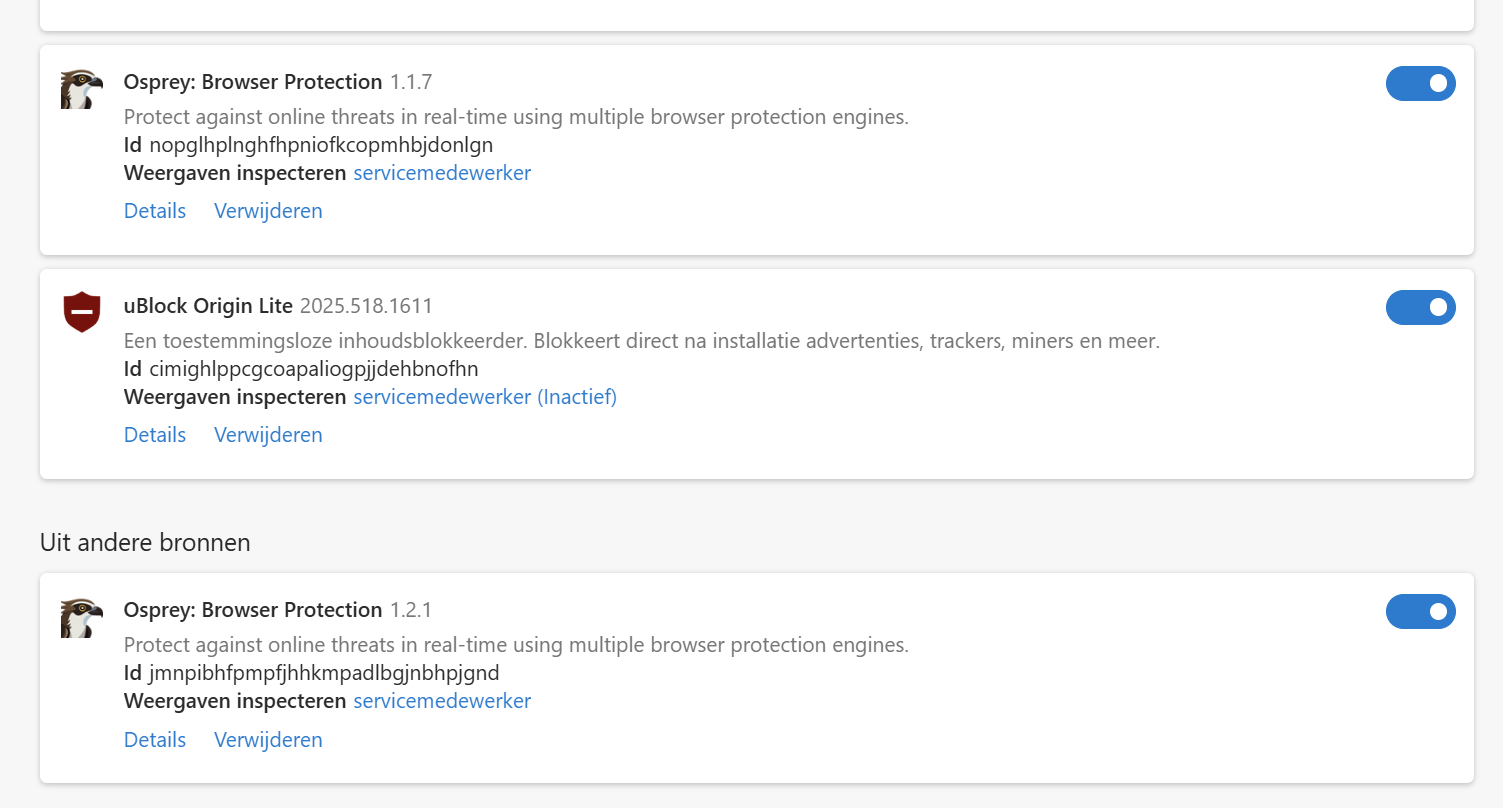1503x808 pixels.
Task: Open Details for uBlock Origin Lite
Action: [155, 435]
